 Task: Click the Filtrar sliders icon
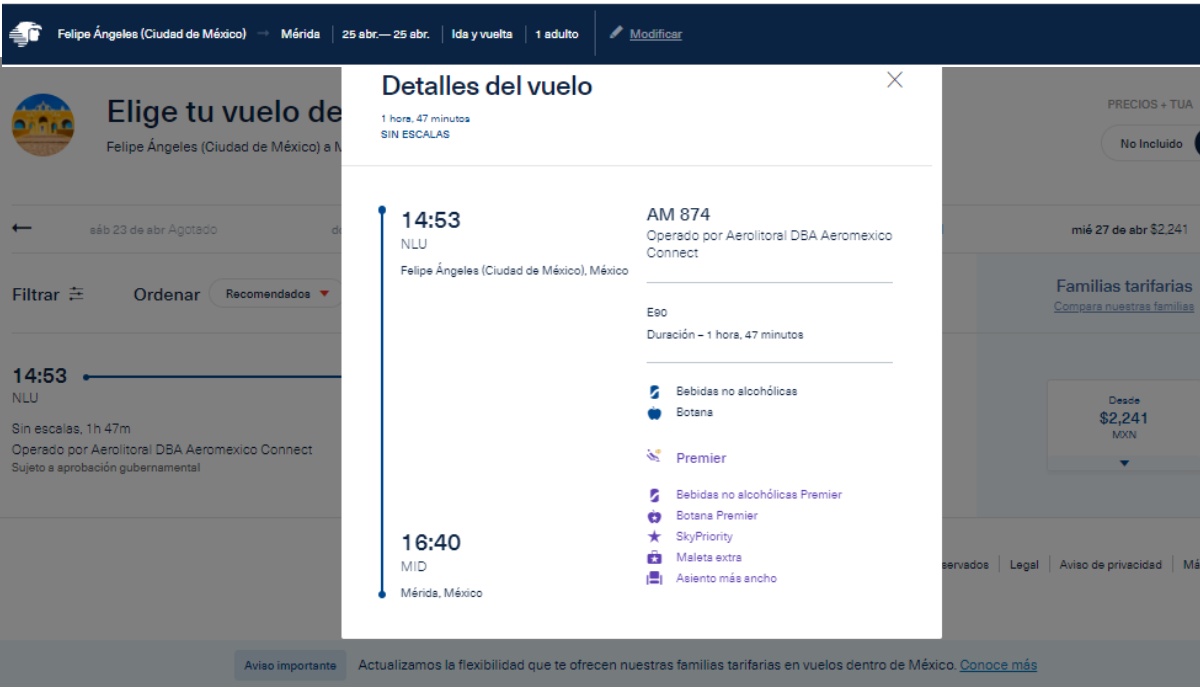tap(77, 295)
